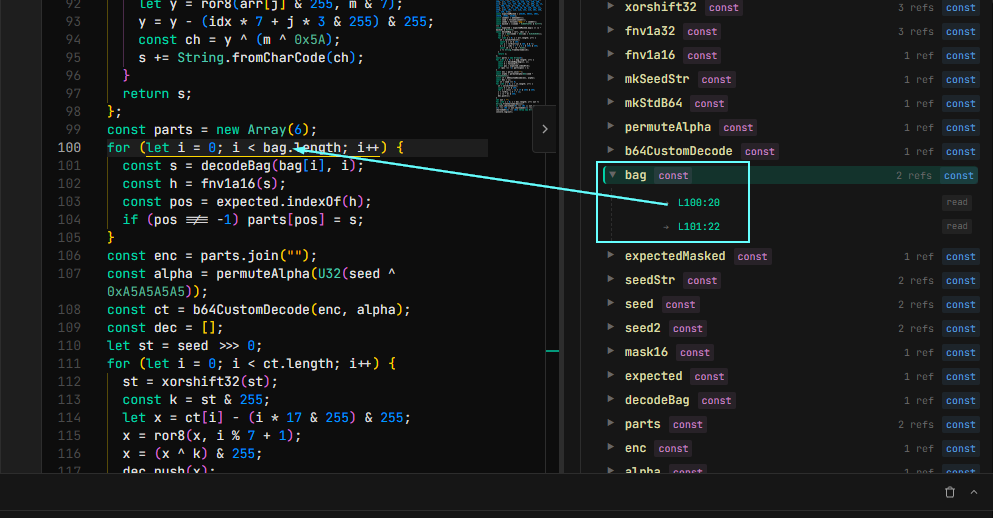This screenshot has width=993, height=518.
Task: Expand the fnv1a32 symbol row
Action: (610, 30)
